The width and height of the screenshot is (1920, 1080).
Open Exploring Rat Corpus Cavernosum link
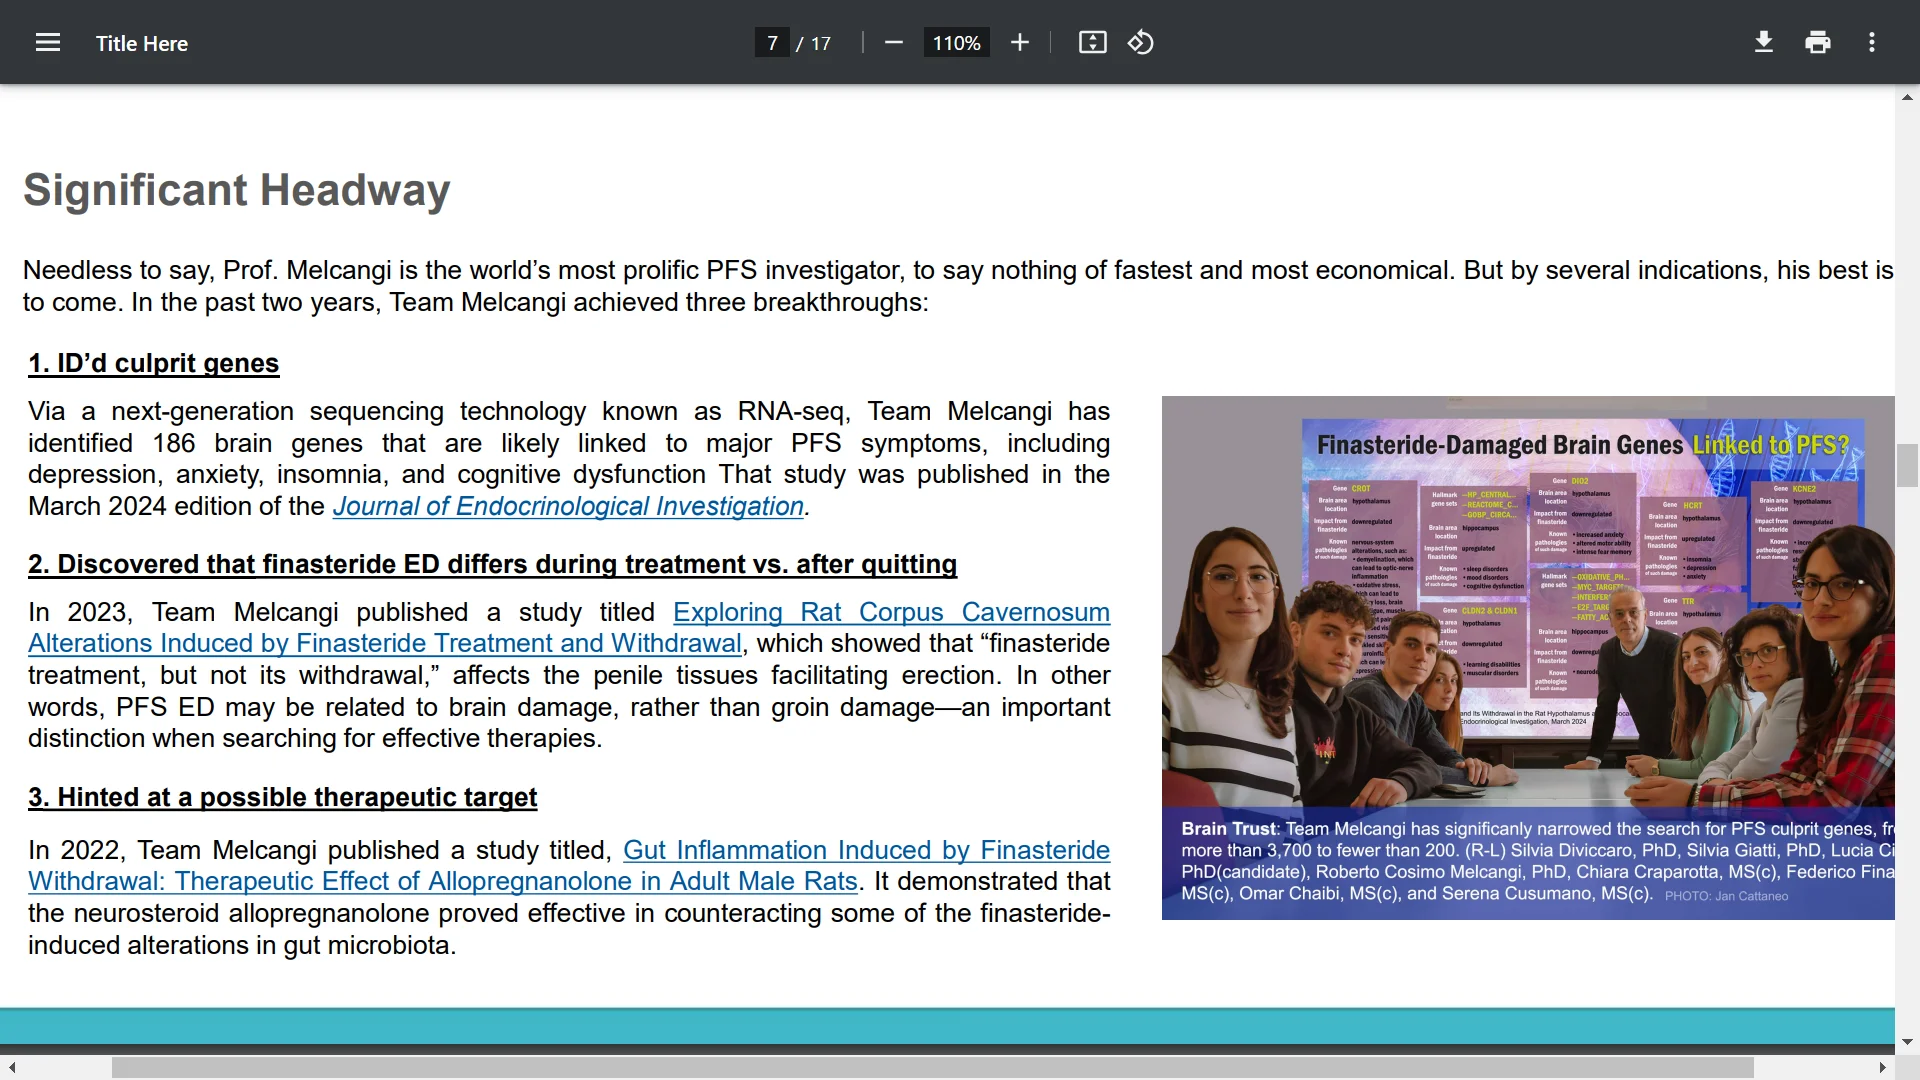click(x=569, y=628)
